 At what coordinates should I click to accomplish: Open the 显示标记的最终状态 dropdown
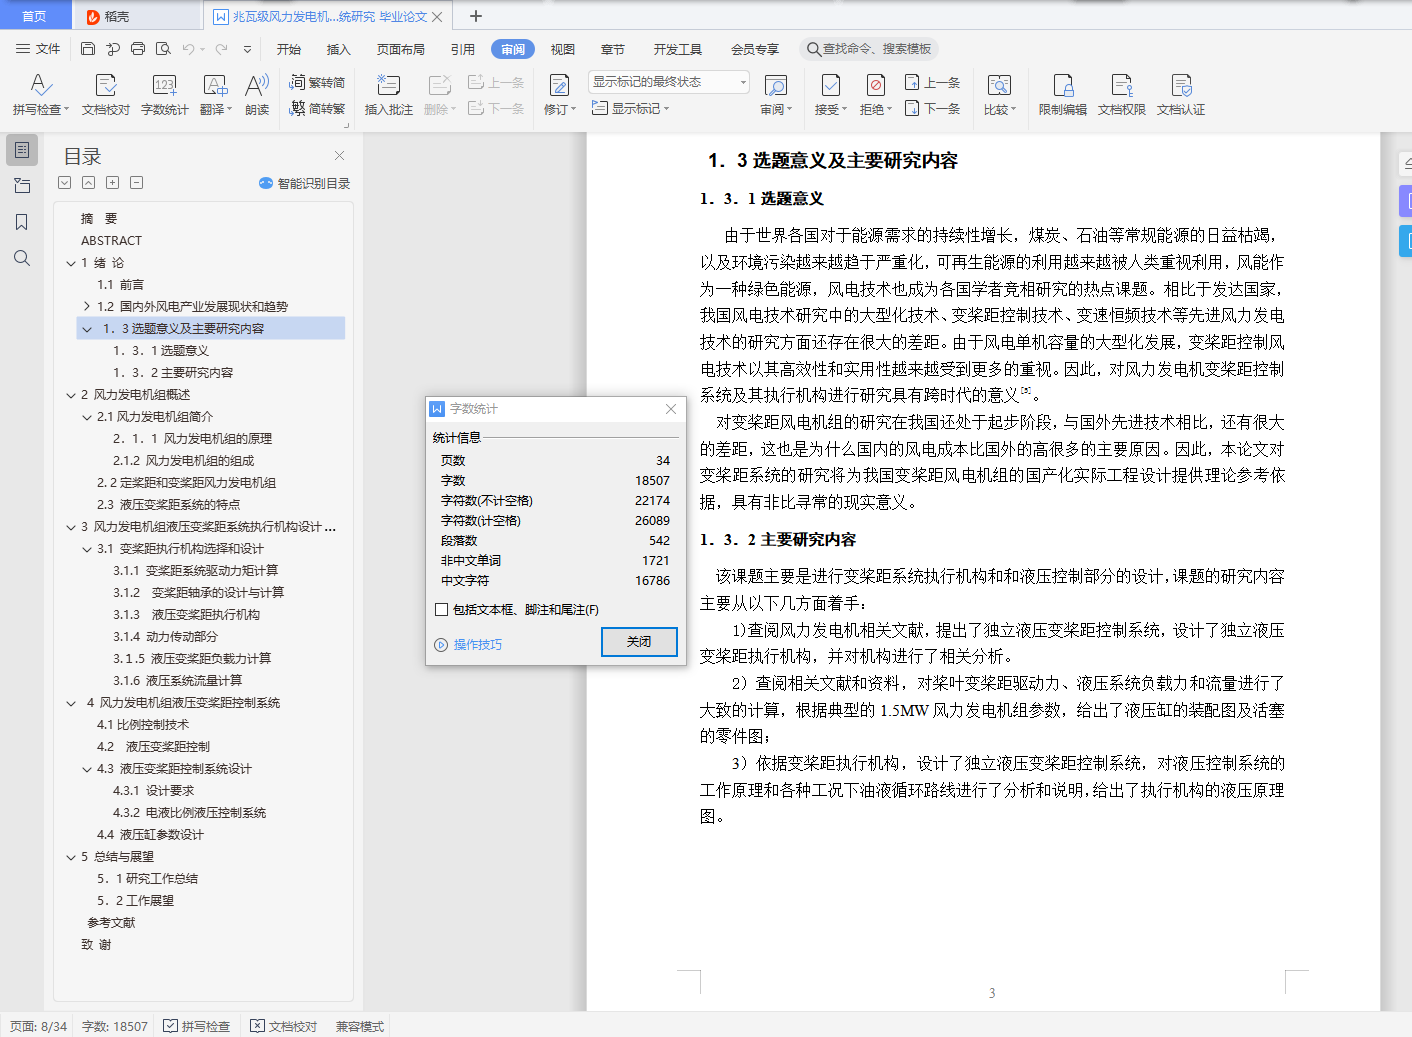[x=669, y=82]
